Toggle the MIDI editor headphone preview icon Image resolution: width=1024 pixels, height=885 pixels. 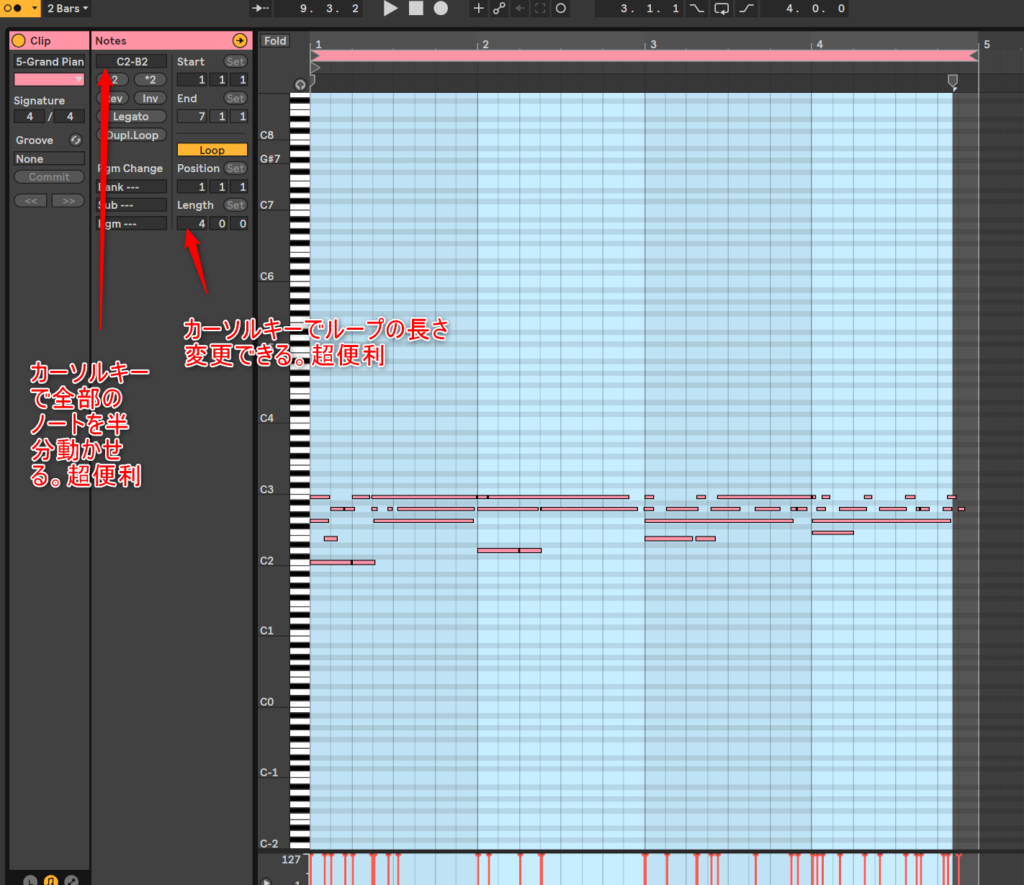point(301,85)
